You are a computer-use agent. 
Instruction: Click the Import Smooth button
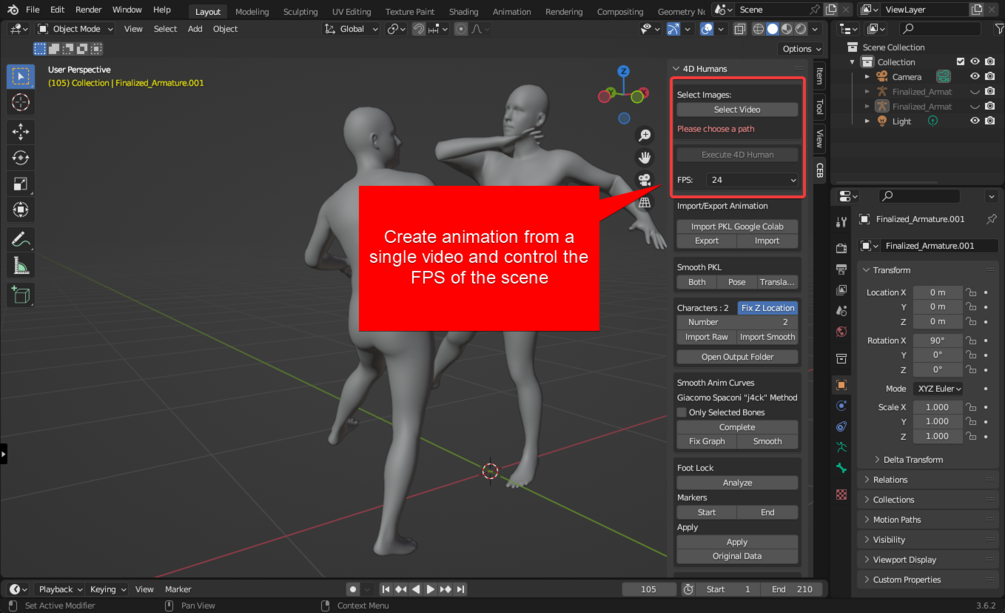click(767, 337)
